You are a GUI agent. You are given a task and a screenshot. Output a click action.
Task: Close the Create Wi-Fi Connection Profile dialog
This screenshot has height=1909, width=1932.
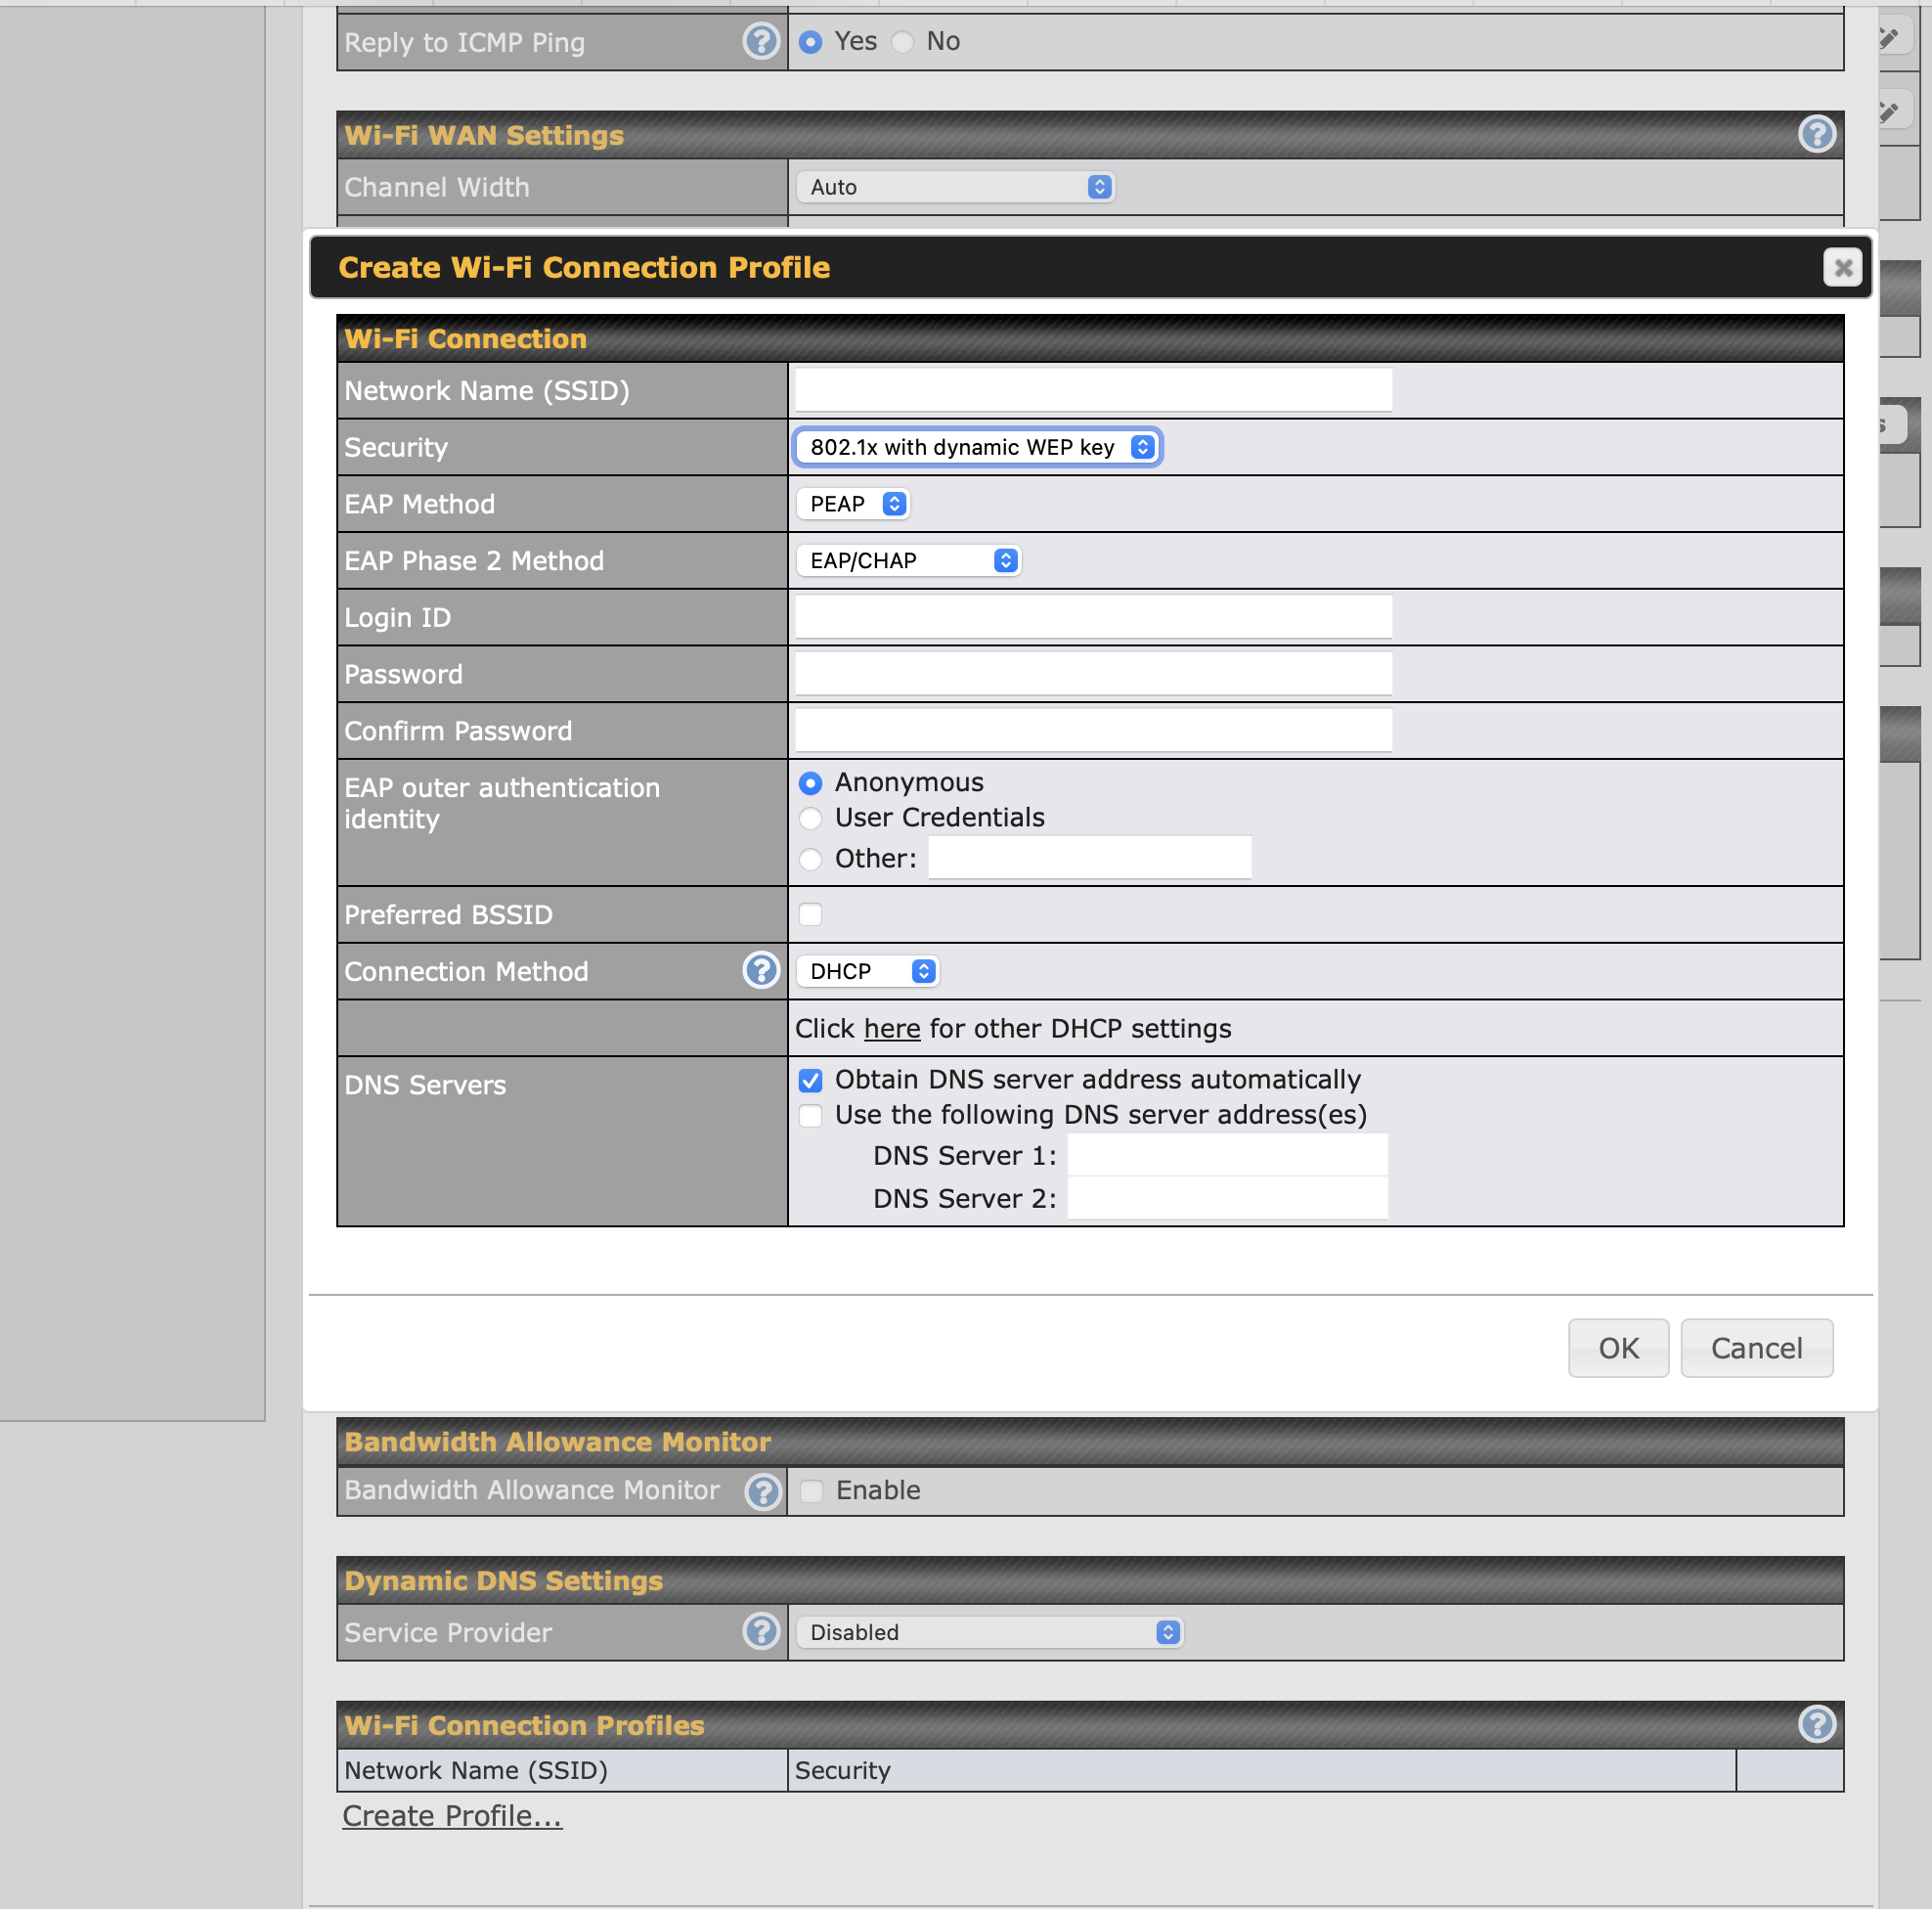[1842, 267]
